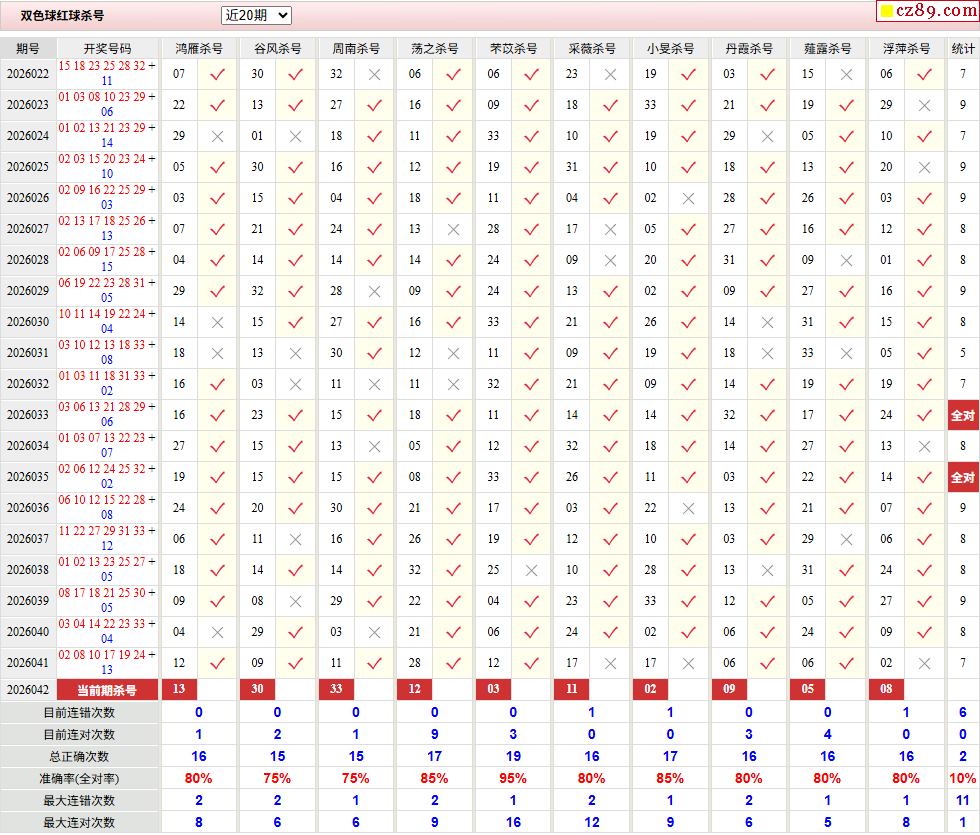Screen dimensions: 980x835
Task: Click the 准确率(全对率) row label
Action: coord(80,778)
